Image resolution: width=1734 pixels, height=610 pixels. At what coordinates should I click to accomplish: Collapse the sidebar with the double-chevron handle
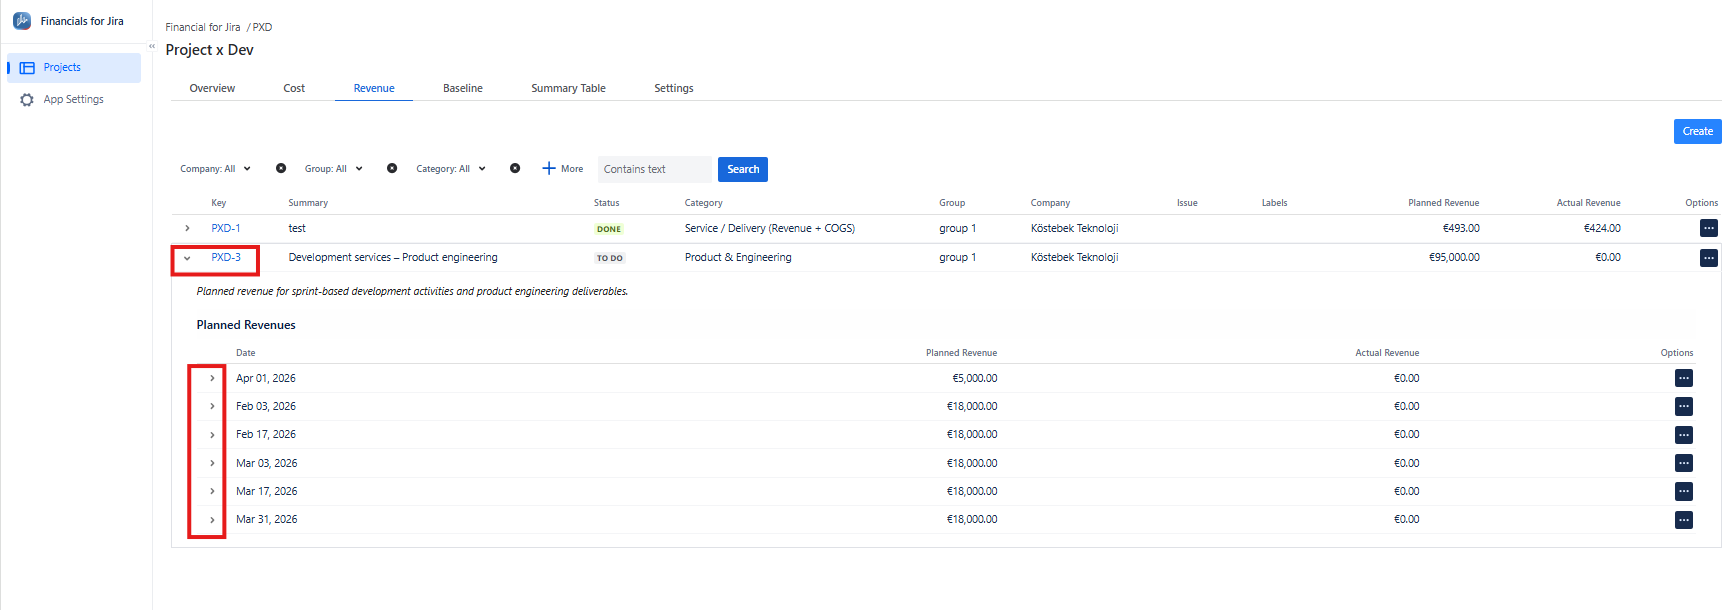[x=152, y=46]
